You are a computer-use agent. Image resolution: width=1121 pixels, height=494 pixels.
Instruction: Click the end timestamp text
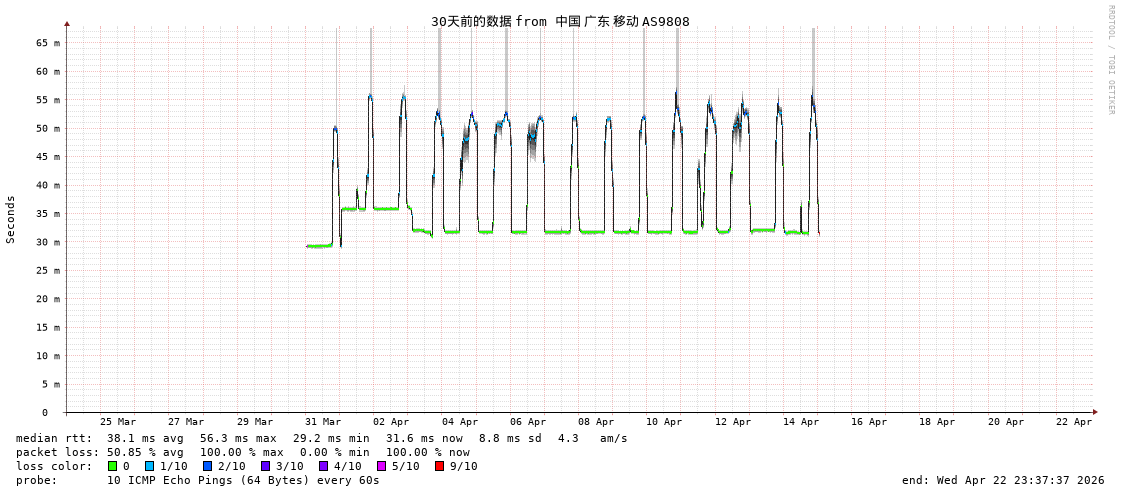pos(1003,480)
